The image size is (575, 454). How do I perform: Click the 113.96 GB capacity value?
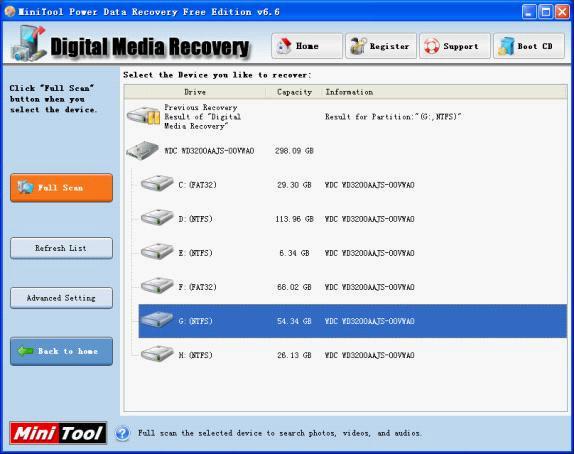click(x=294, y=219)
